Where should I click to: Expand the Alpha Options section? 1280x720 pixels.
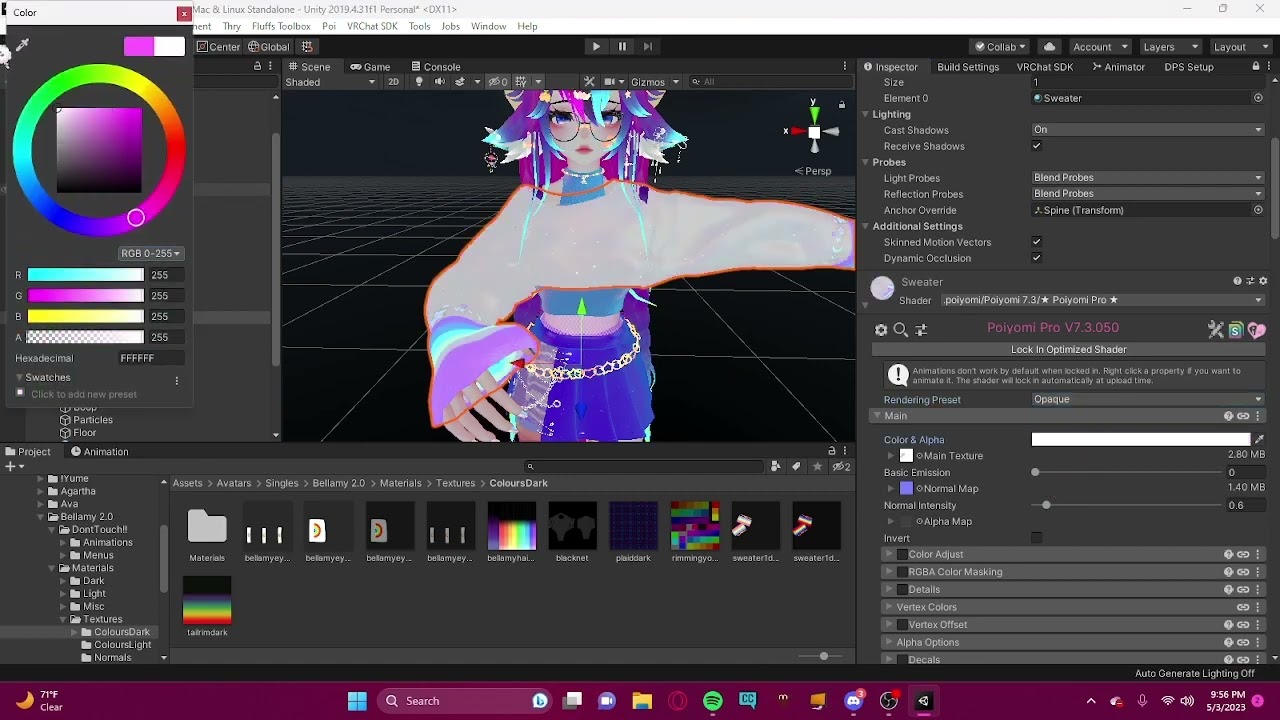[887, 642]
